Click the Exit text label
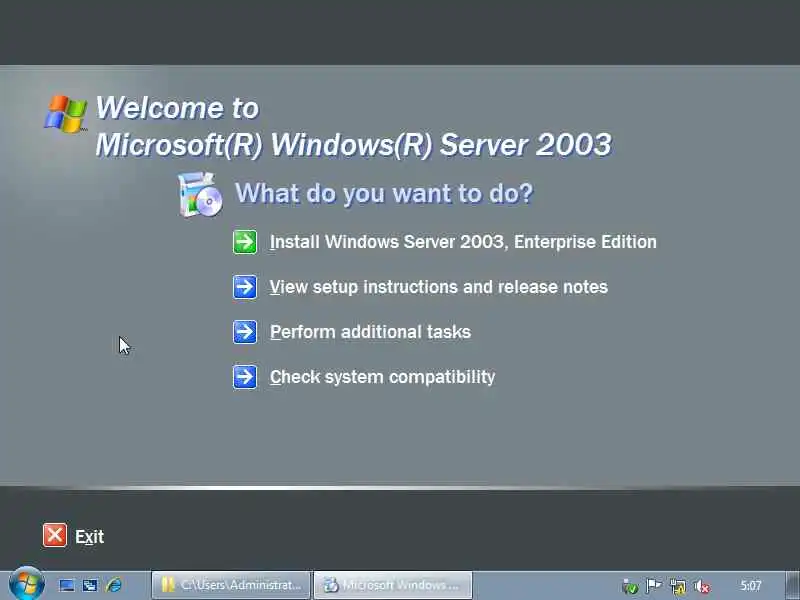 [89, 536]
